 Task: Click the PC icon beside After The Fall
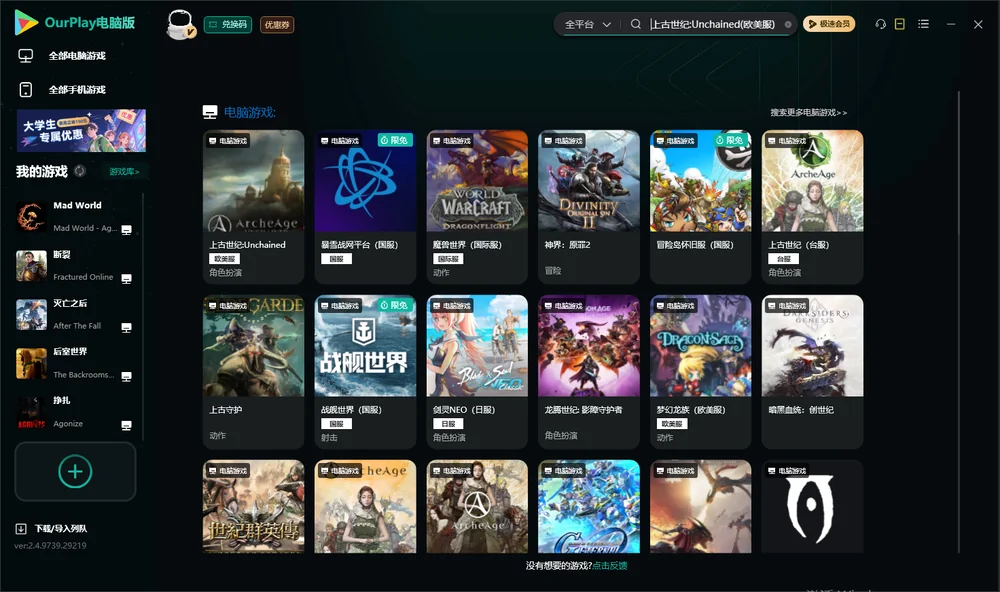tap(126, 328)
